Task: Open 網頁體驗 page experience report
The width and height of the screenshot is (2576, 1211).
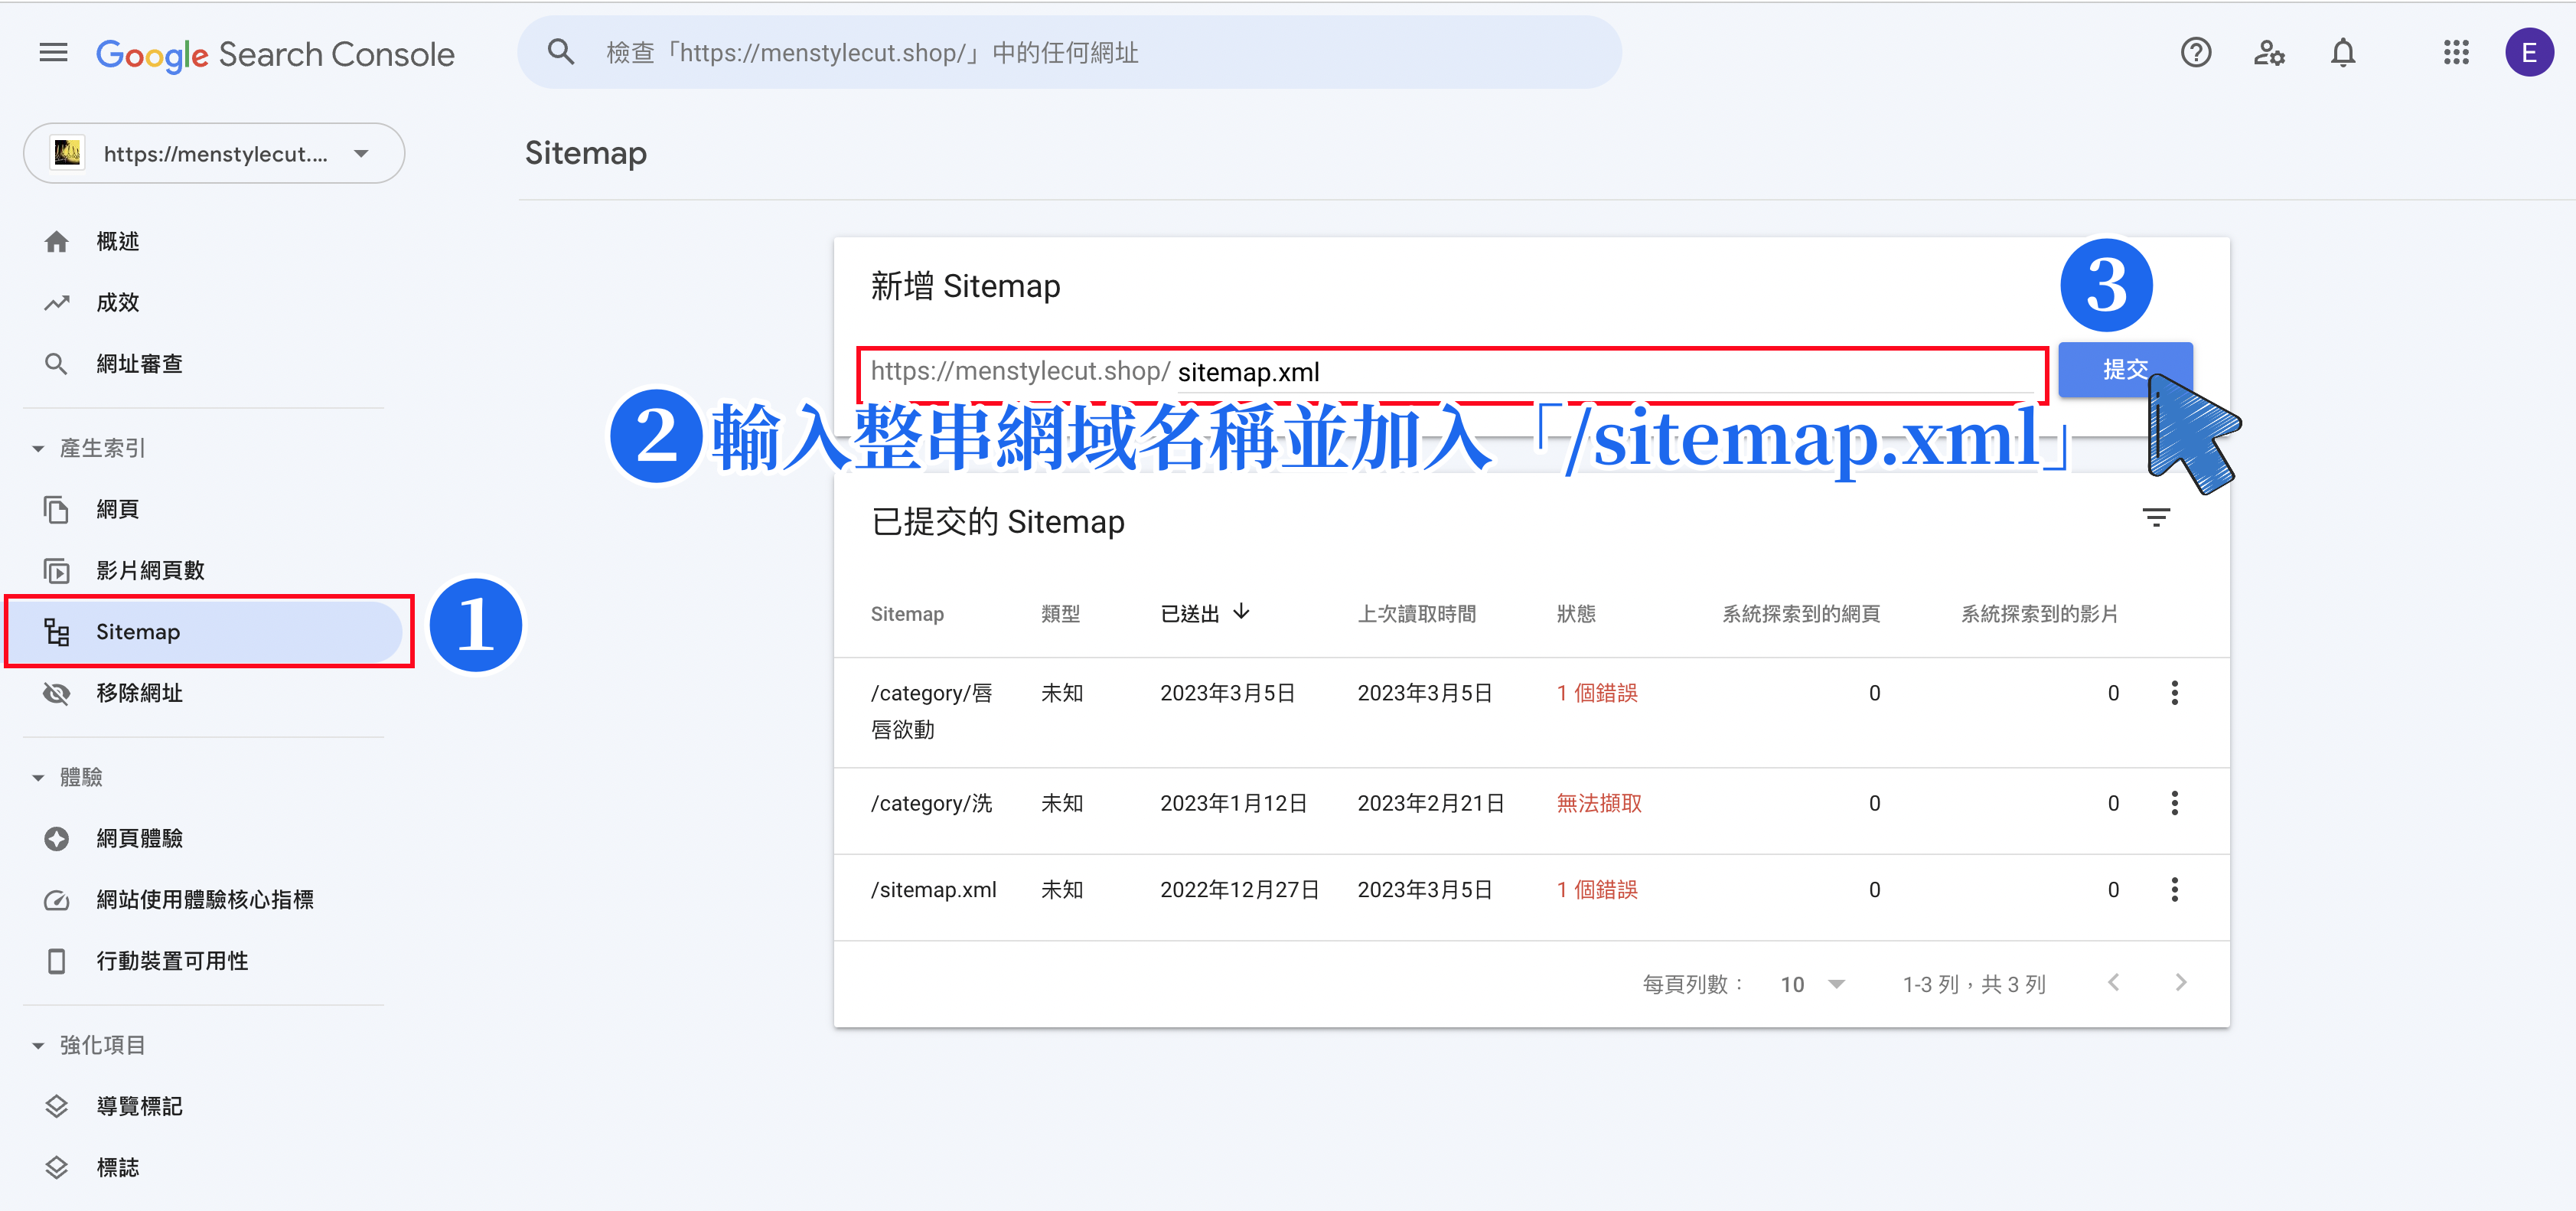Action: (x=139, y=839)
